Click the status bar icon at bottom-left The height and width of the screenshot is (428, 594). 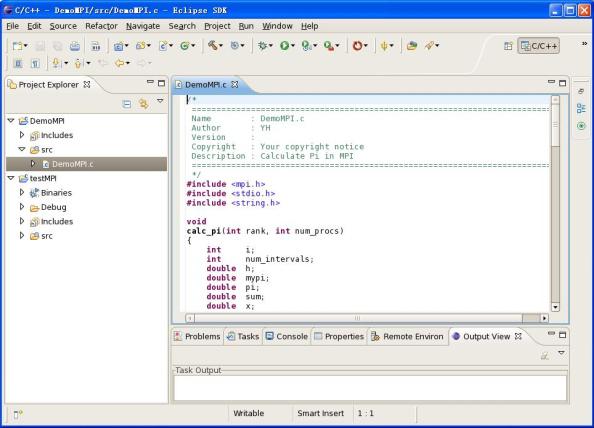click(x=18, y=414)
